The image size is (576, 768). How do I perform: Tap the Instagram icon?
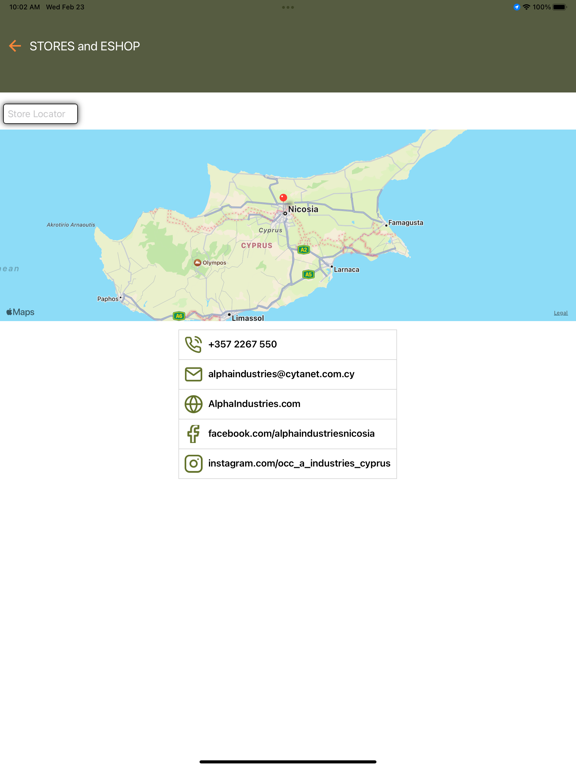click(193, 463)
